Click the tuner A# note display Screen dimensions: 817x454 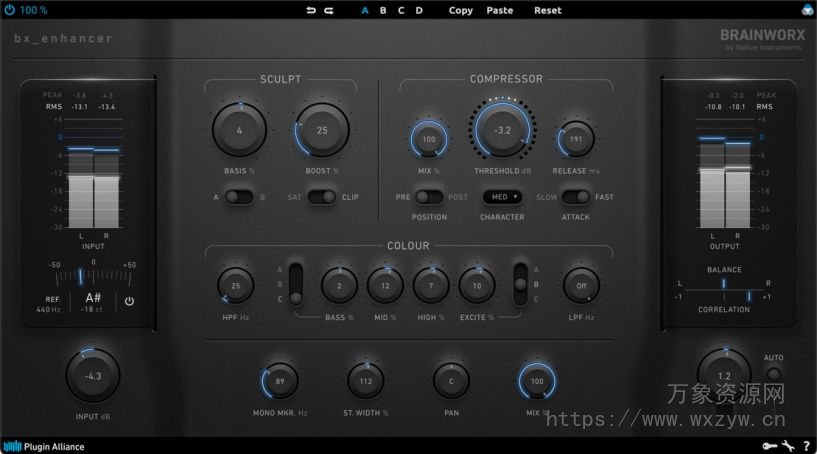pos(92,302)
